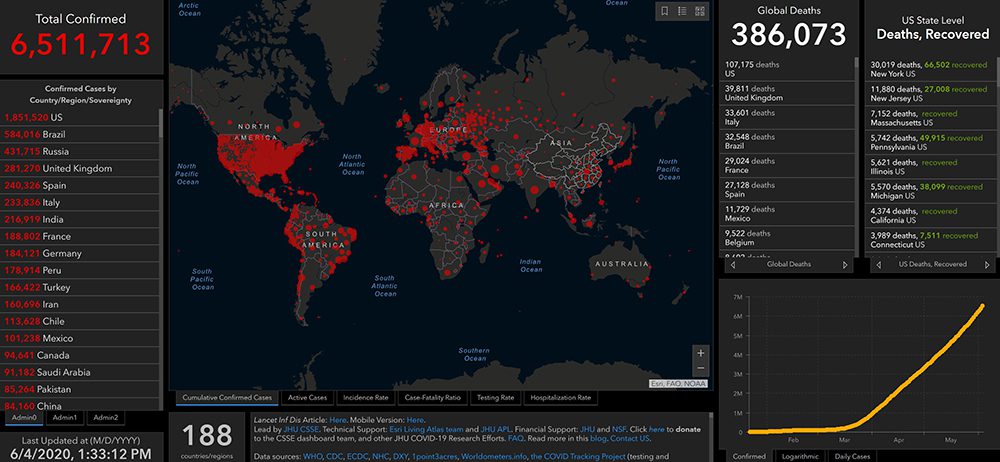Zoom out of the map with minus

click(700, 368)
